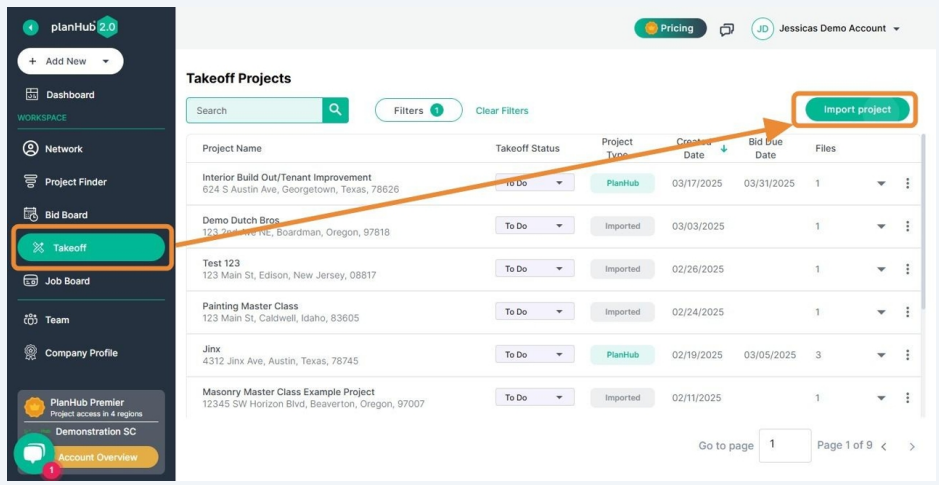Click the project Search field

(x=254, y=111)
